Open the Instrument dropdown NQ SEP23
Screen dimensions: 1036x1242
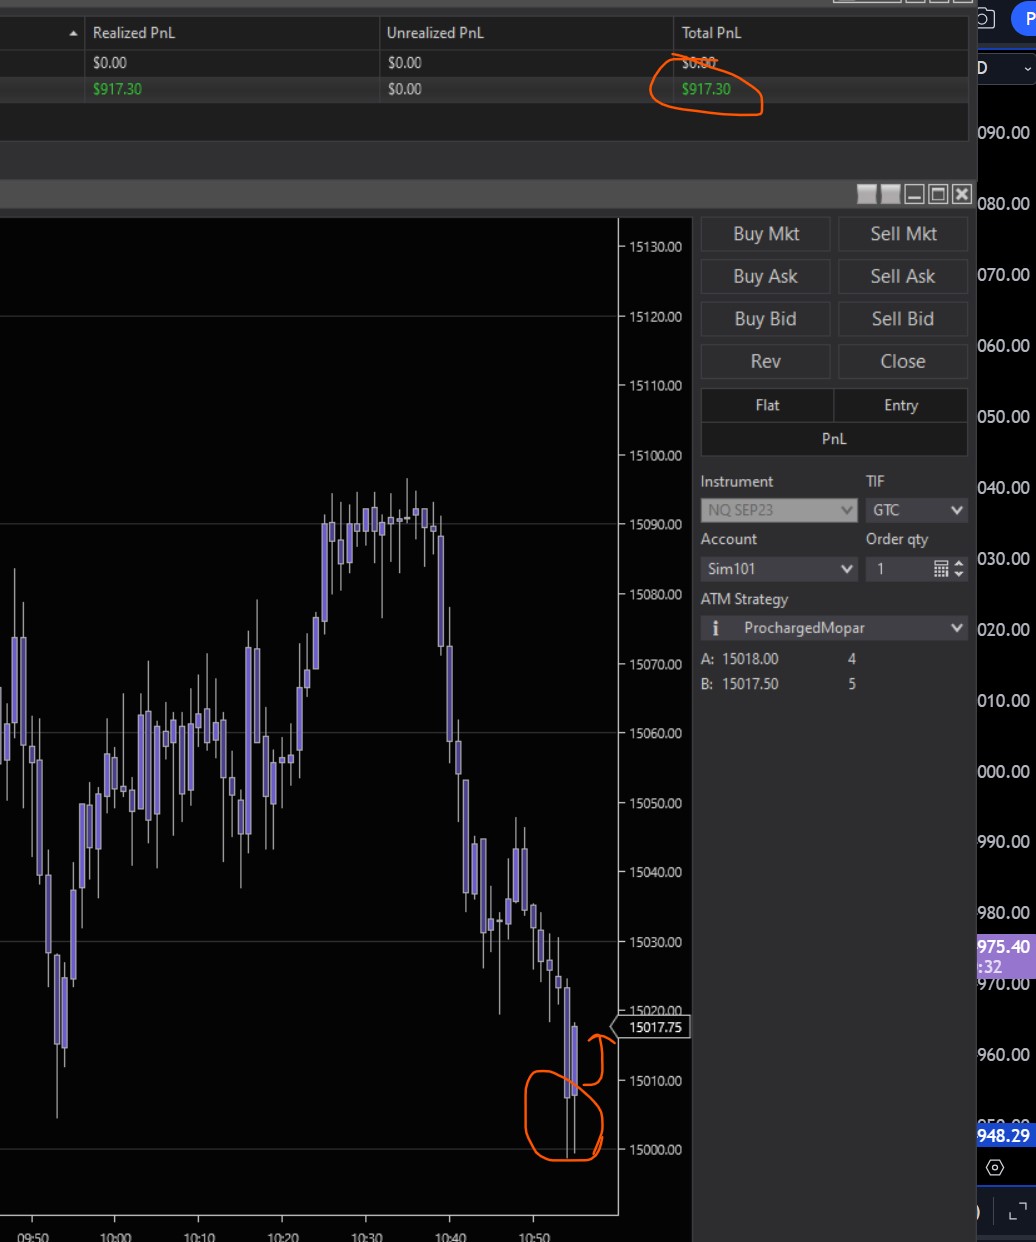pyautogui.click(x=779, y=510)
